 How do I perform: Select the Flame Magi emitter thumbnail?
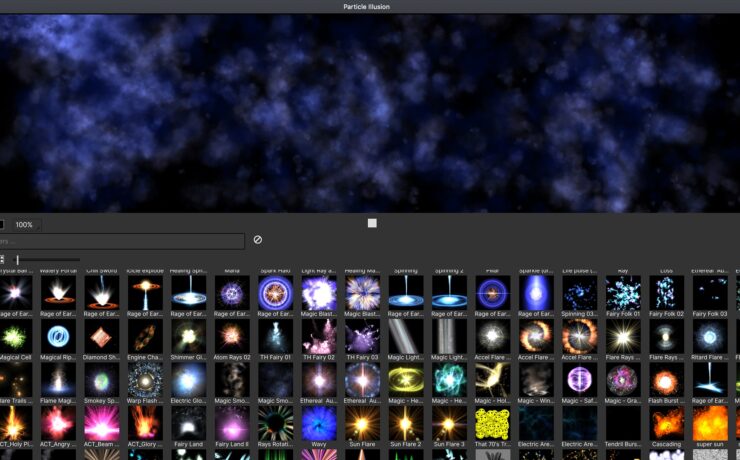[x=58, y=380]
